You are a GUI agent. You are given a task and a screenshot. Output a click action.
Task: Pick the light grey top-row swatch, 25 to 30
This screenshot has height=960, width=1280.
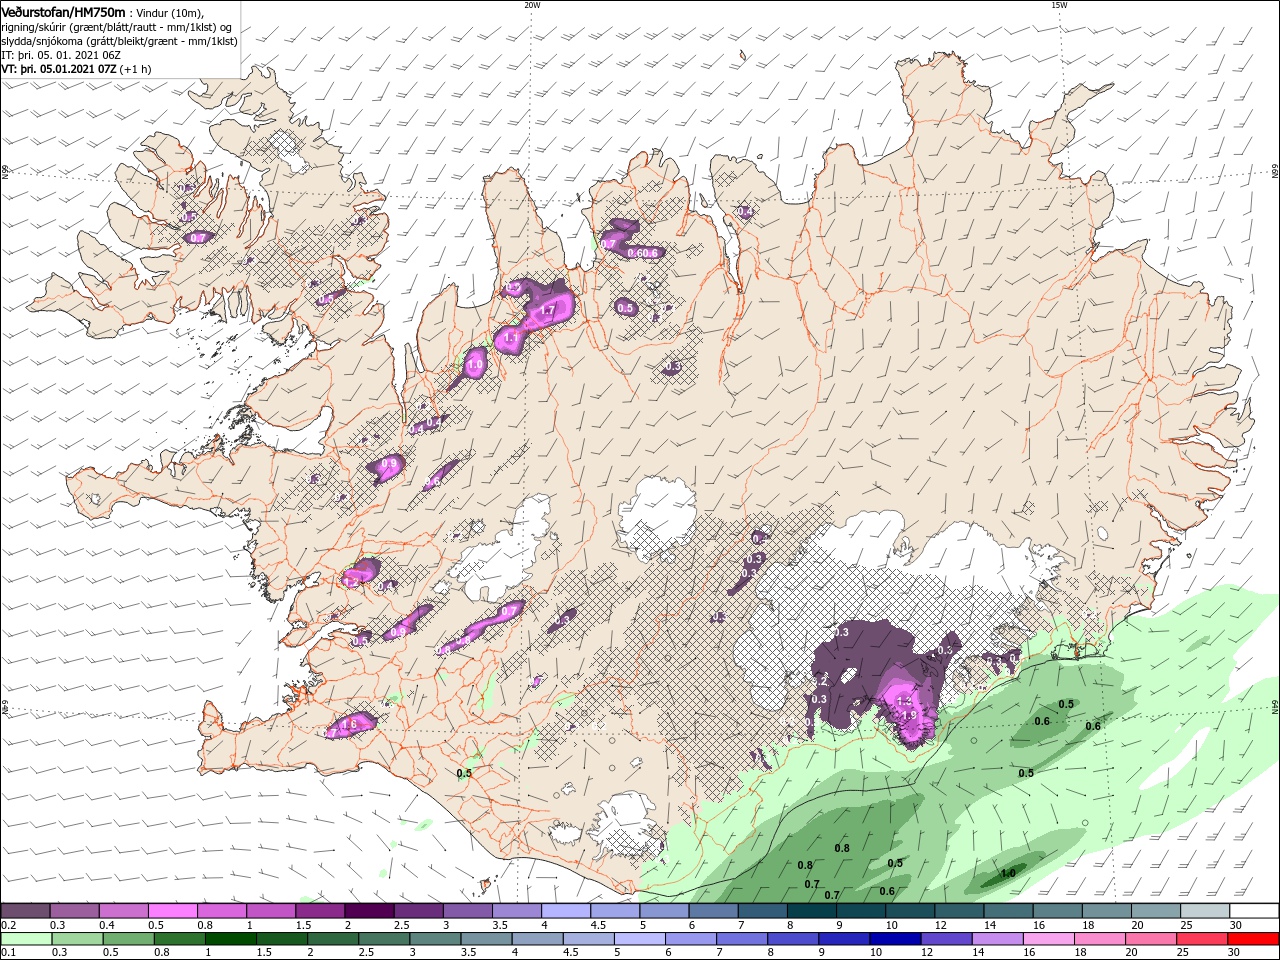click(1205, 911)
